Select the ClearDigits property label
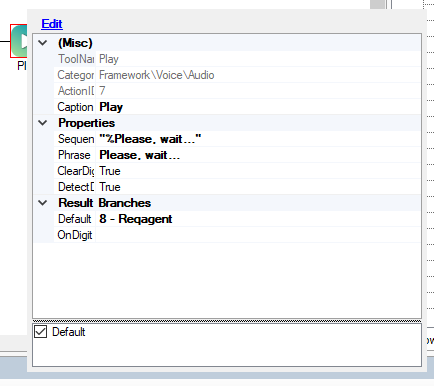Screen dimensions: 434x386 (75, 171)
